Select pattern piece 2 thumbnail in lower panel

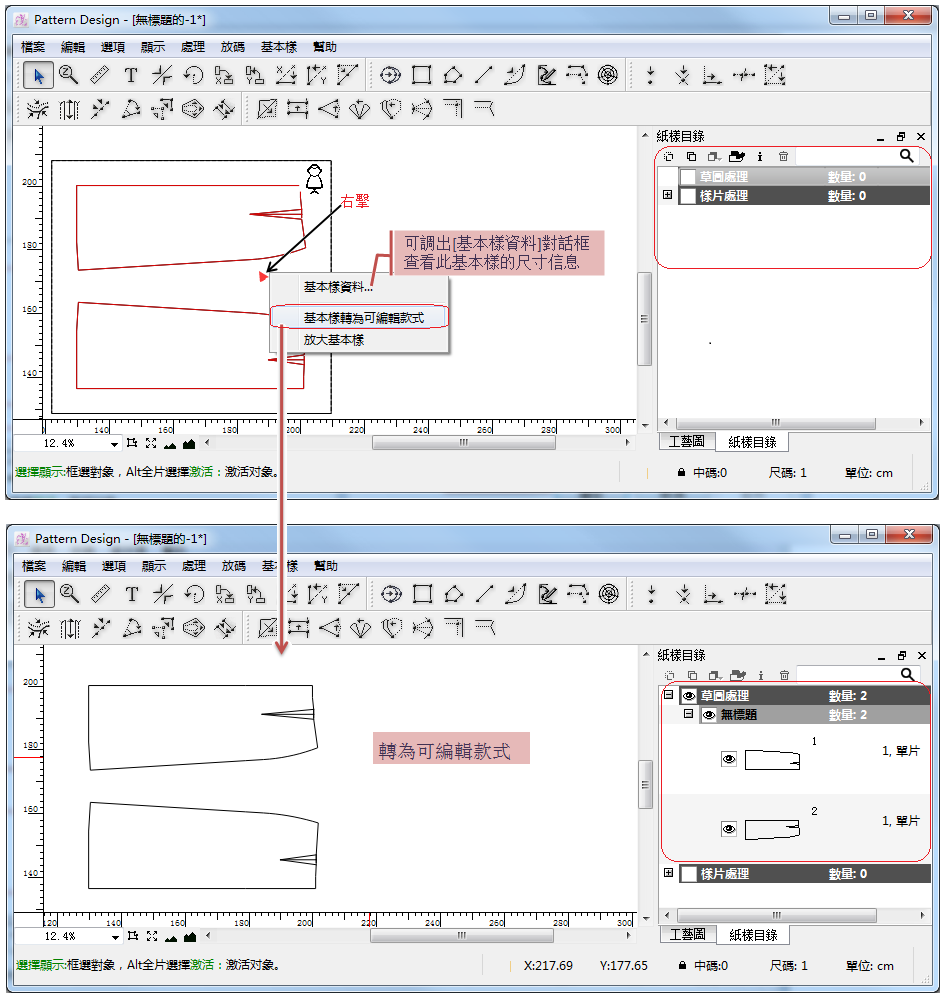click(772, 829)
